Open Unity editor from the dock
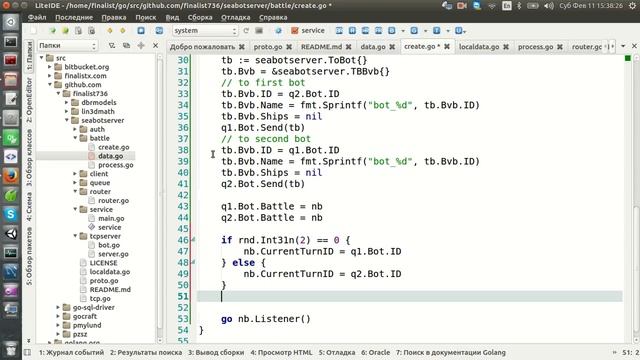Image resolution: width=640 pixels, height=360 pixels. click(11, 233)
